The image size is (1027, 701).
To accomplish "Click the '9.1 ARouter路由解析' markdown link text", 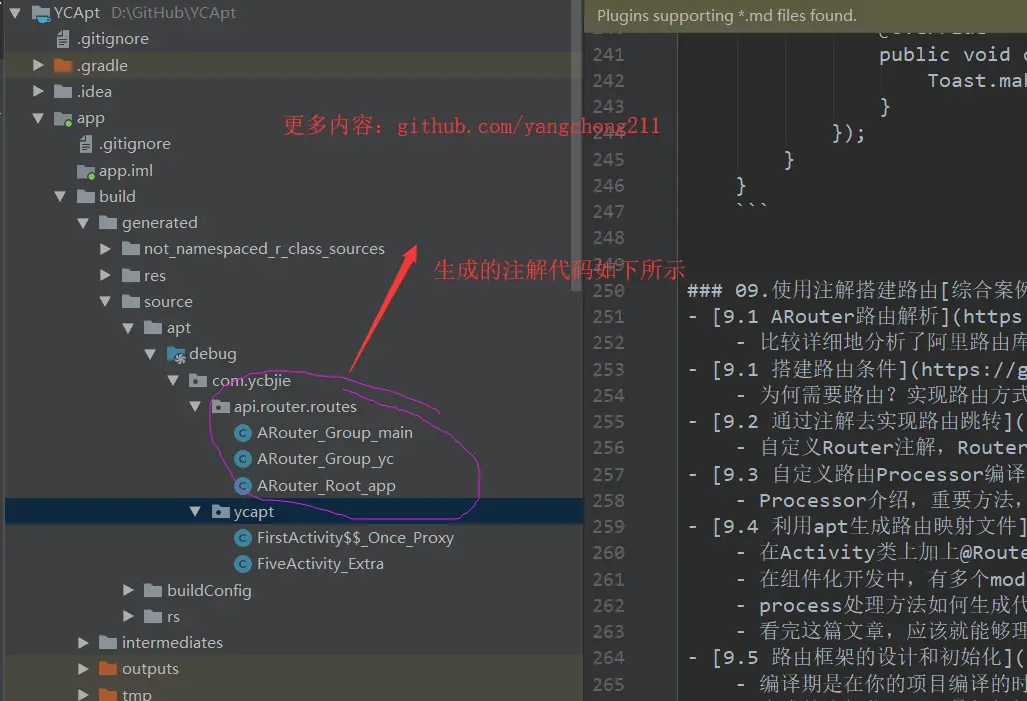I will coord(832,317).
